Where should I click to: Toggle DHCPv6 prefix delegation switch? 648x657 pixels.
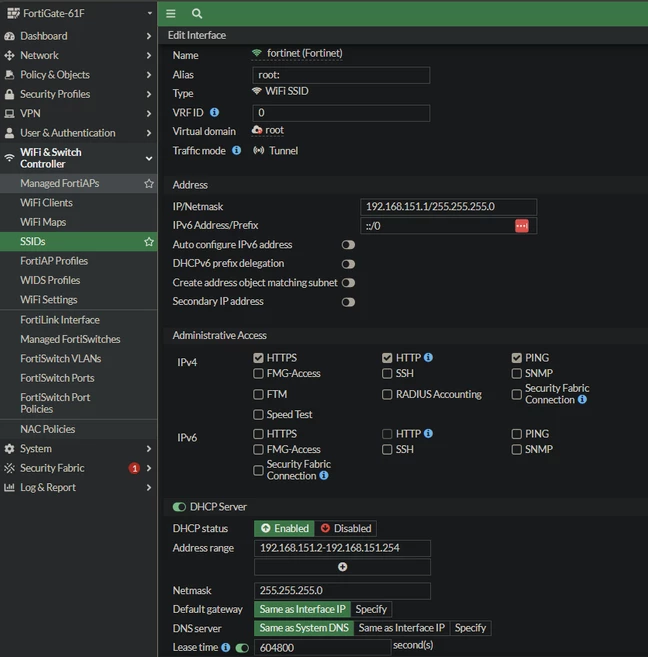click(348, 264)
